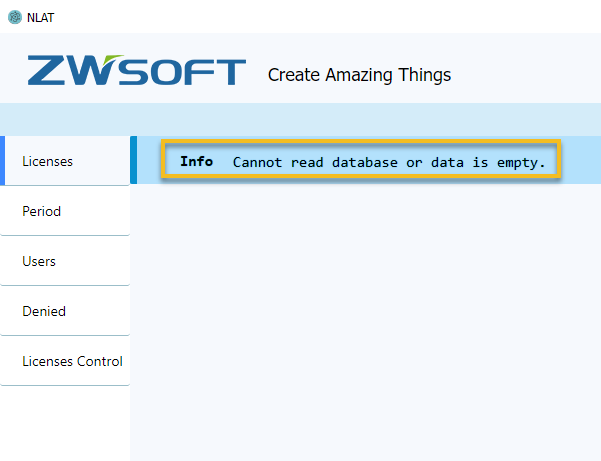Open the Licenses tab
This screenshot has height=461, width=601.
click(x=65, y=161)
